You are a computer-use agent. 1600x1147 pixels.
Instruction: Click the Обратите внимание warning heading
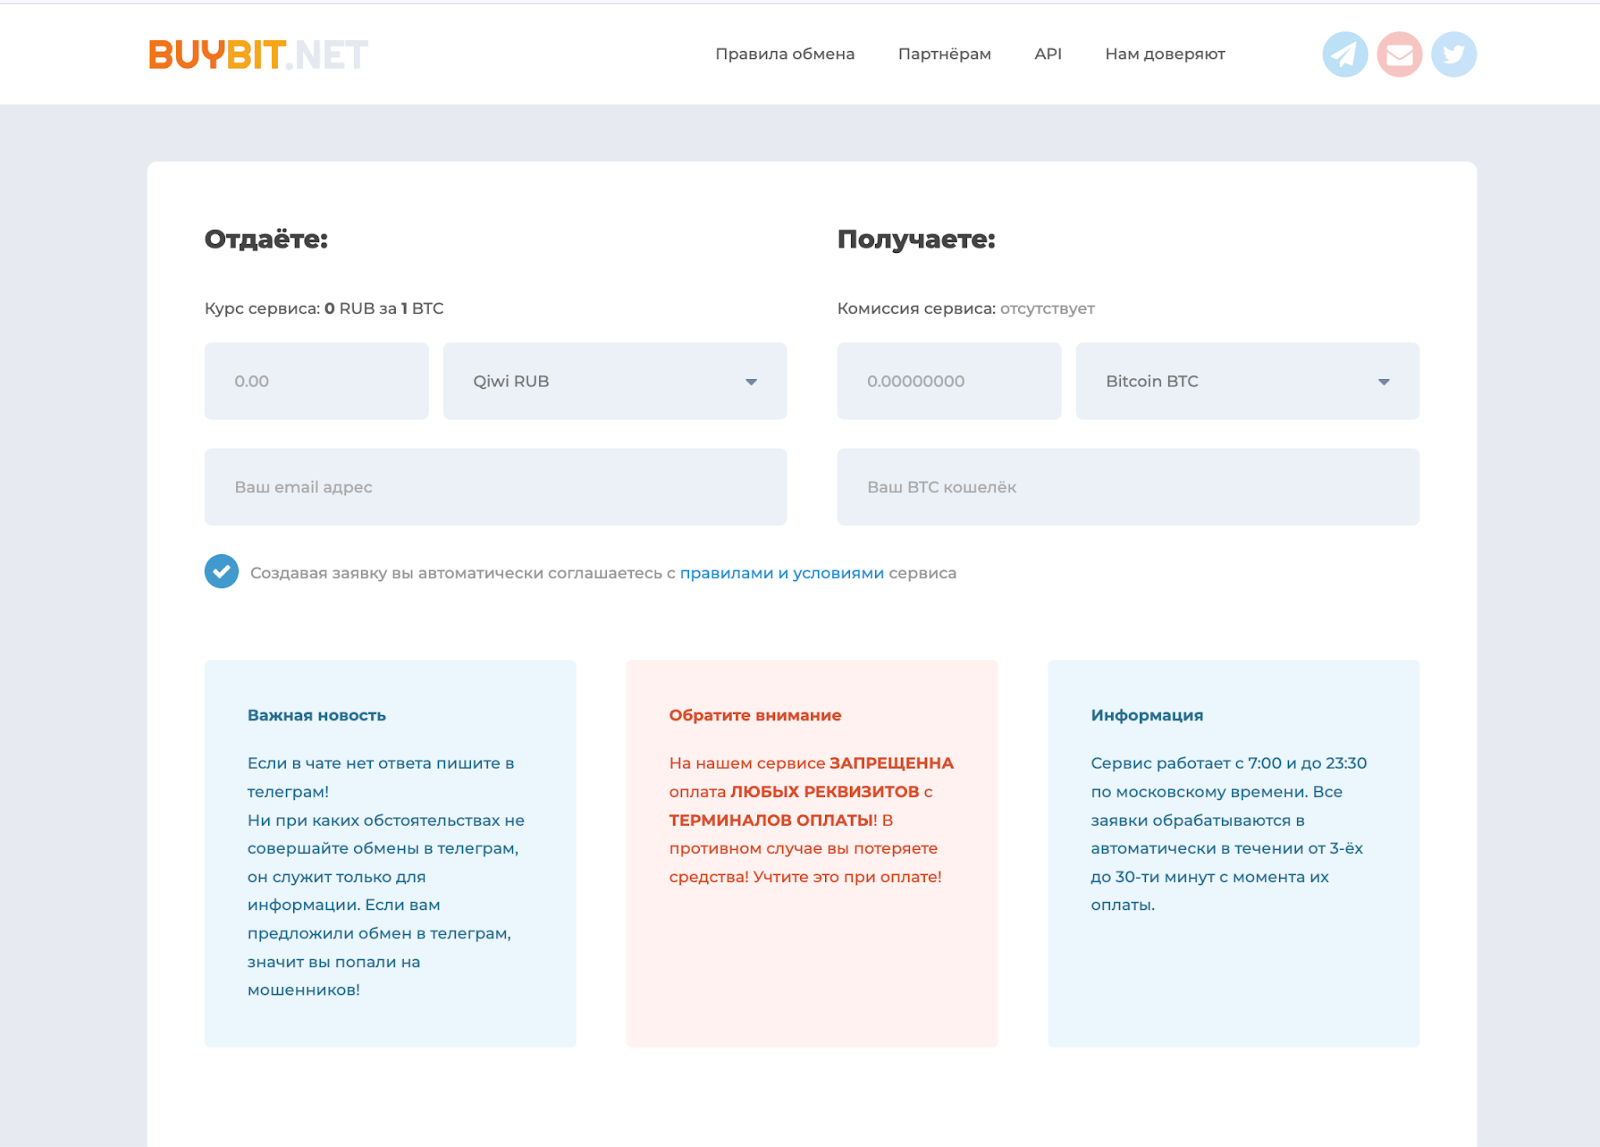point(754,715)
